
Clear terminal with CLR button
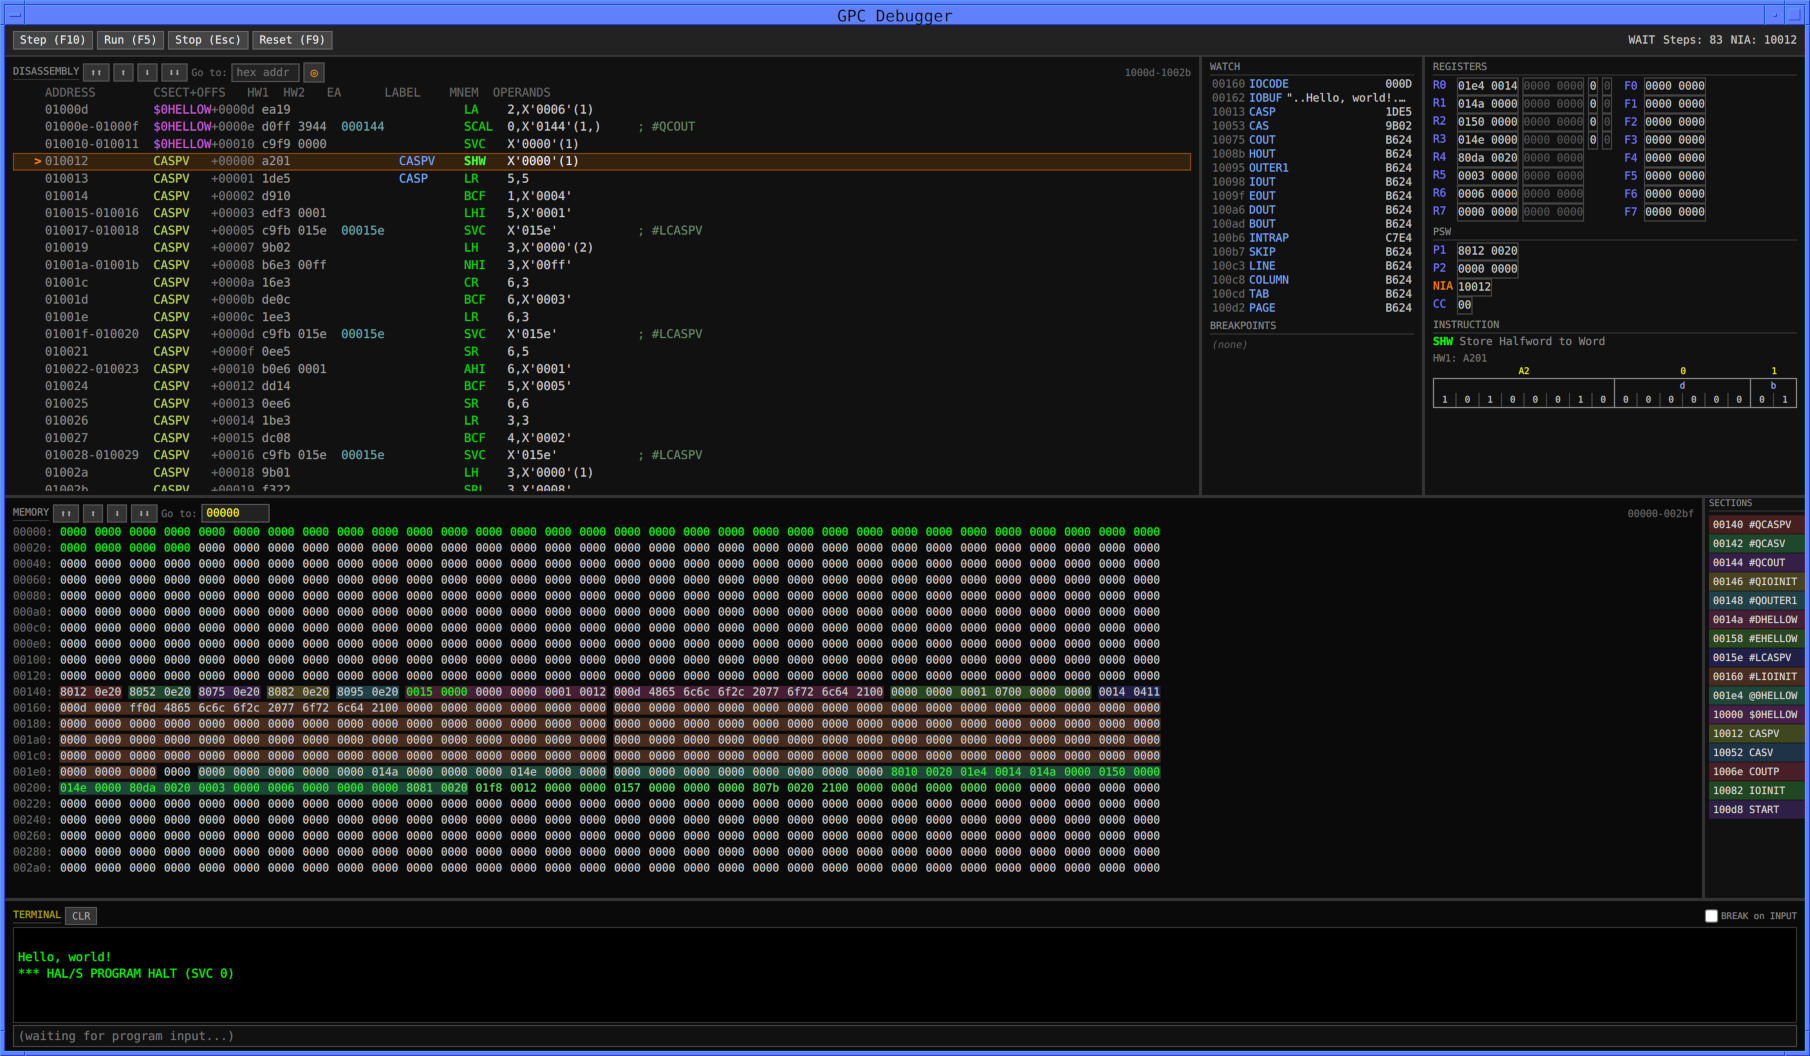tap(81, 916)
